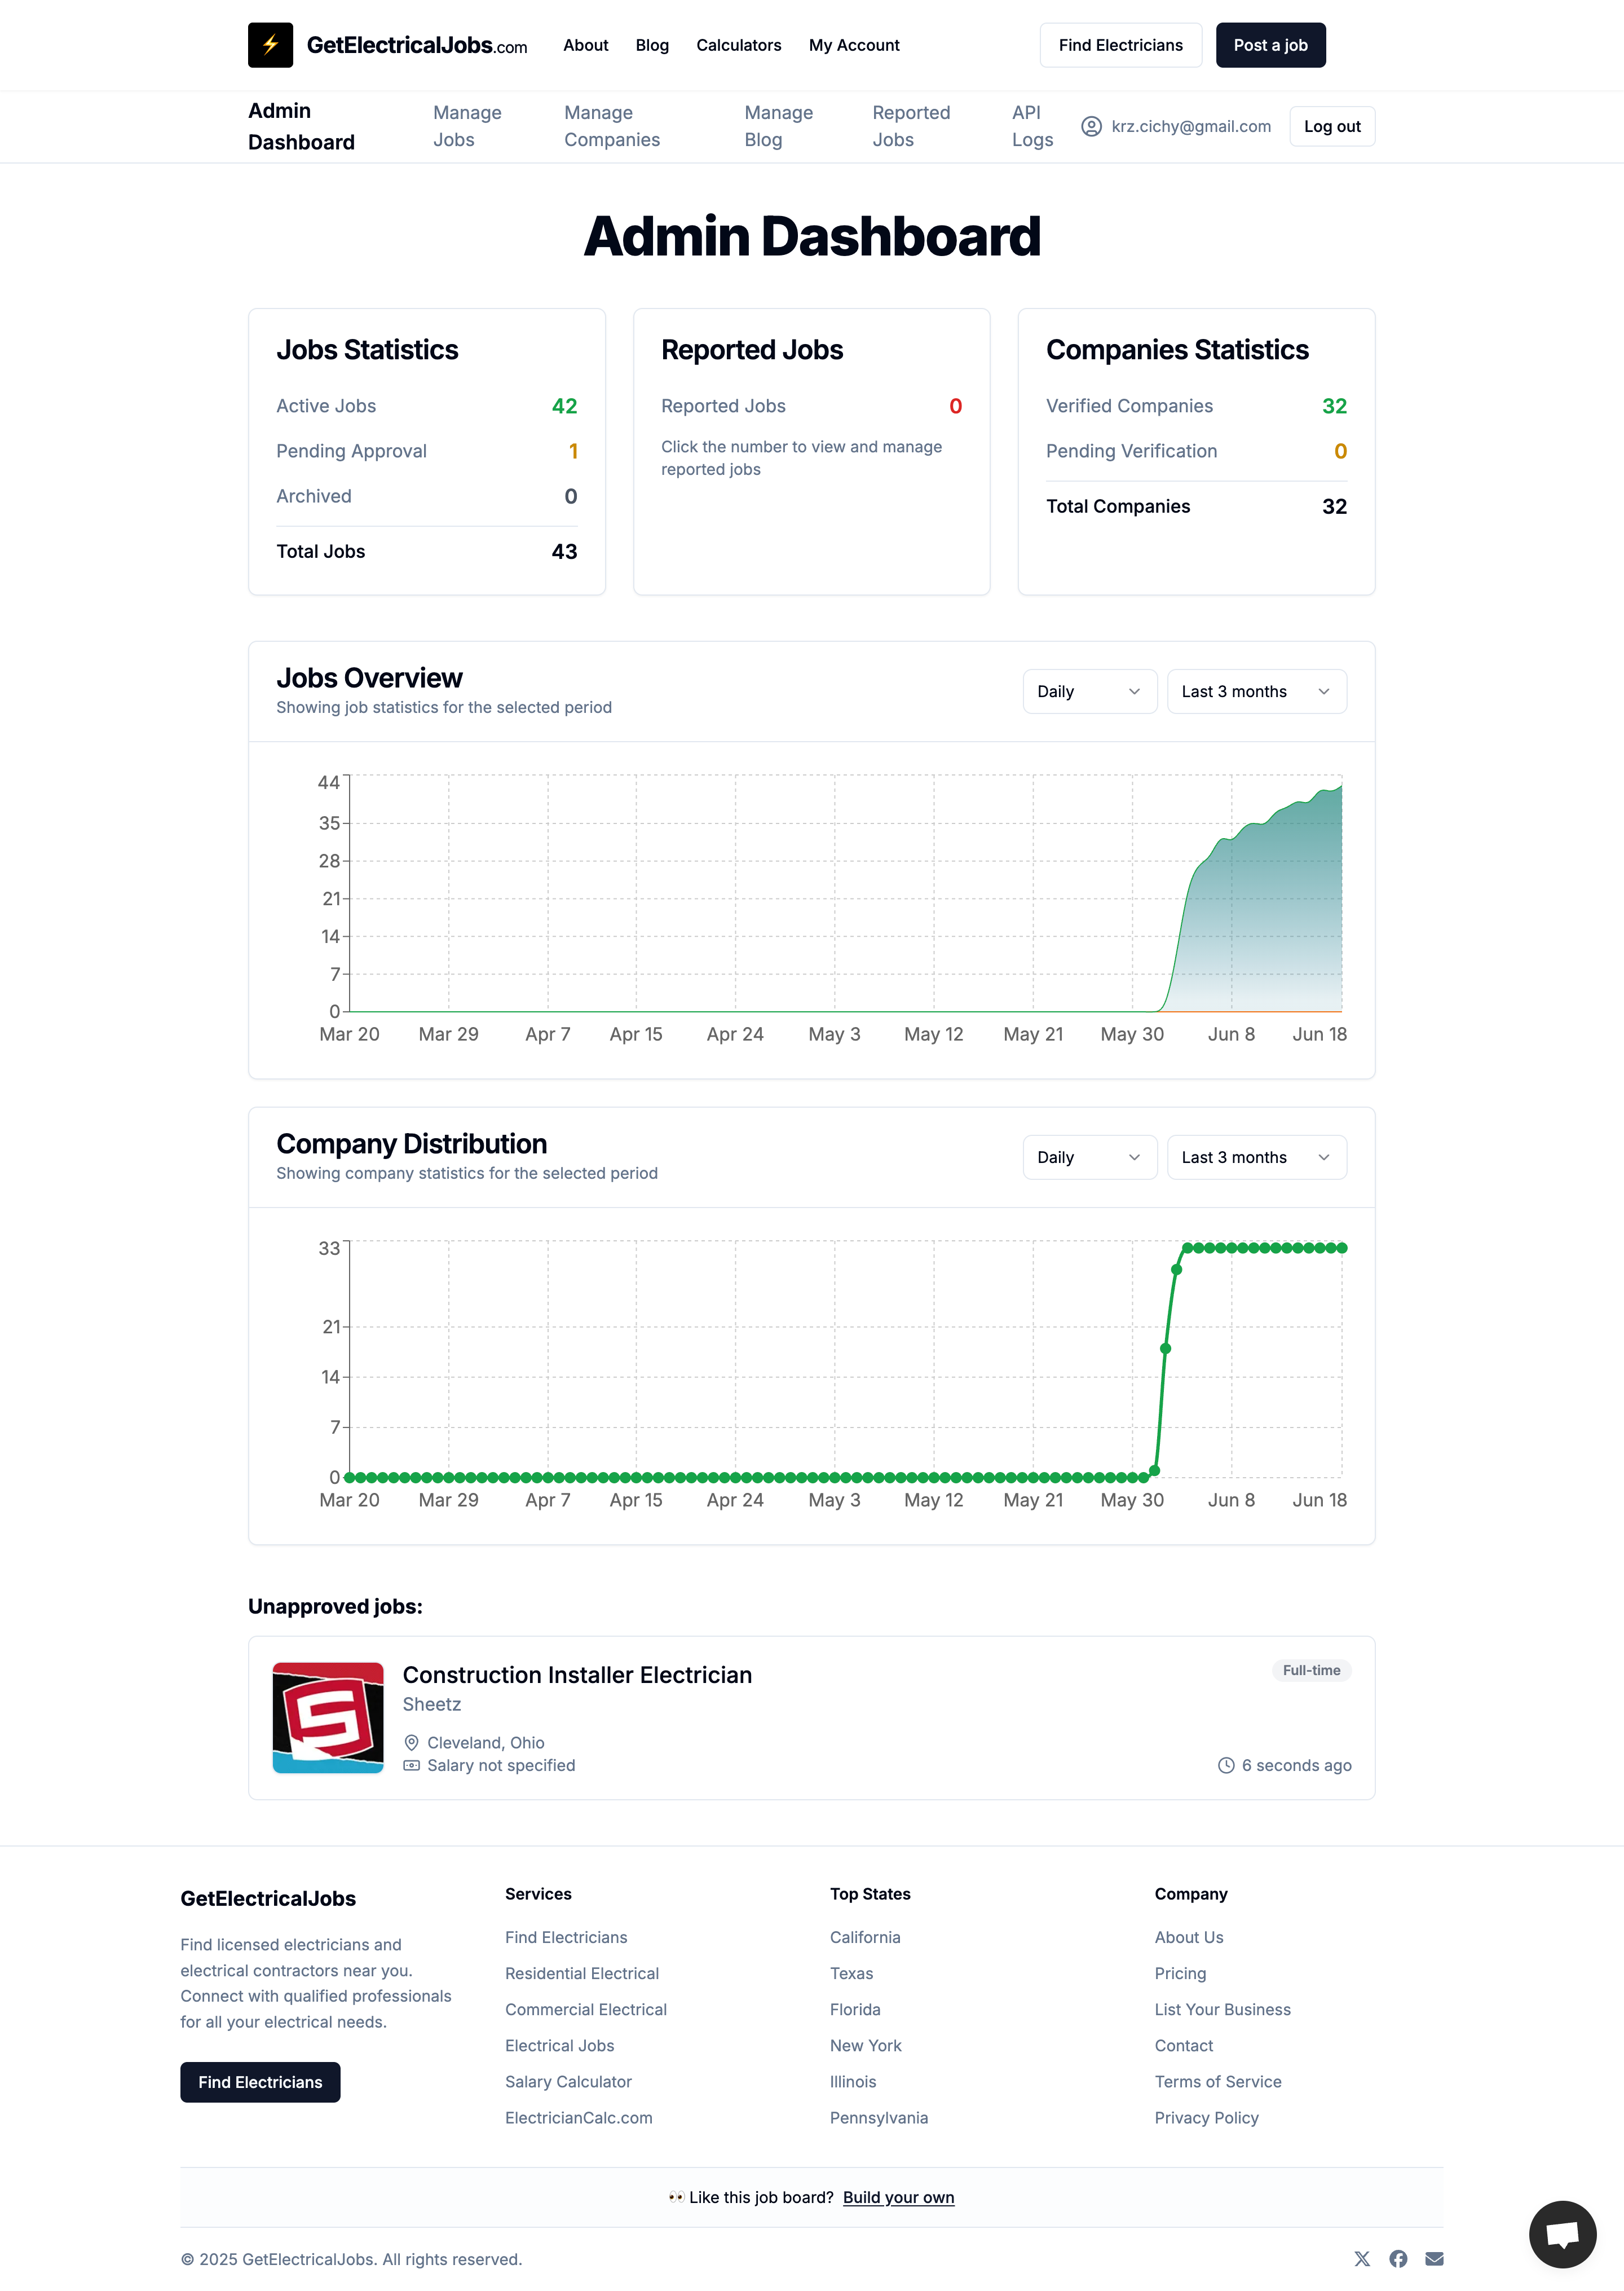Screen dimensions: 1624x2291
Task: Open Jobs Overview Last 3 months dropdown
Action: pos(1256,691)
